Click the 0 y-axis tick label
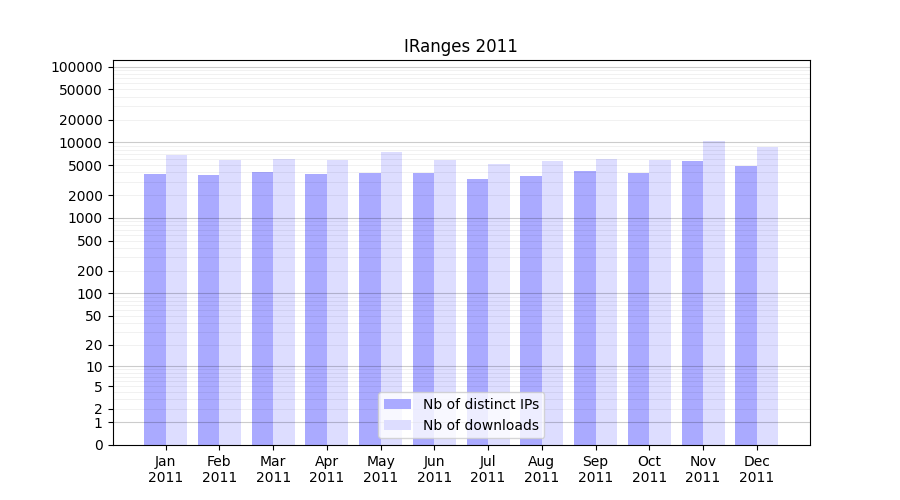 coord(98,445)
